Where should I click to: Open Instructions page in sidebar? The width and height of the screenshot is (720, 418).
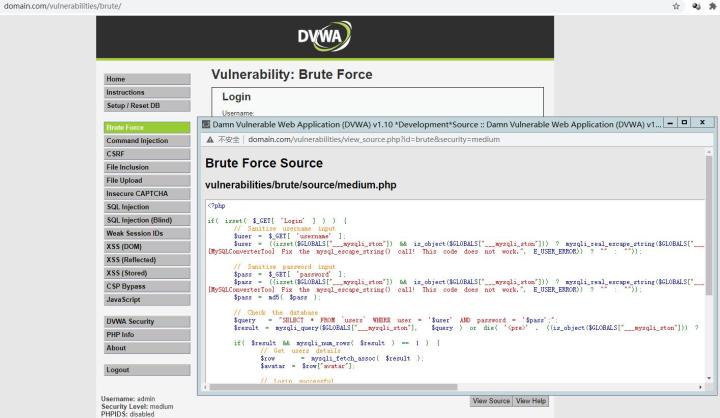(x=147, y=92)
